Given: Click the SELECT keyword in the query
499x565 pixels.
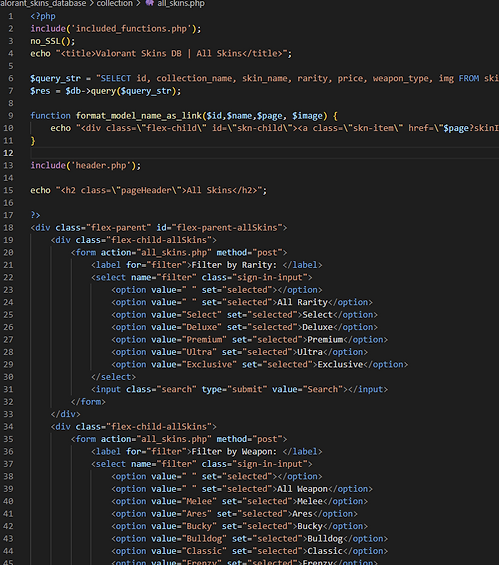Looking at the screenshot, I should [116, 78].
